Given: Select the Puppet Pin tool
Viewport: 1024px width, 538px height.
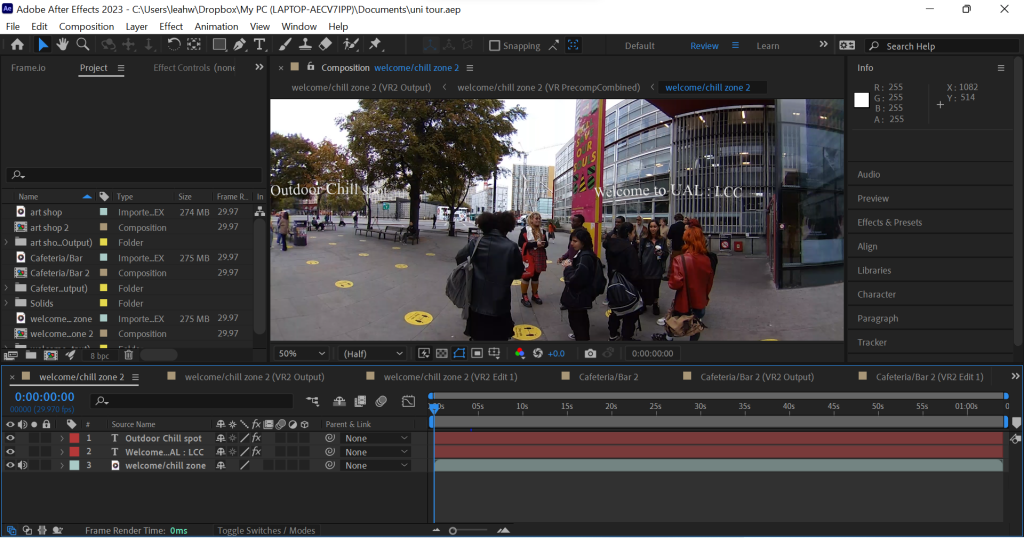Looking at the screenshot, I should (x=375, y=44).
